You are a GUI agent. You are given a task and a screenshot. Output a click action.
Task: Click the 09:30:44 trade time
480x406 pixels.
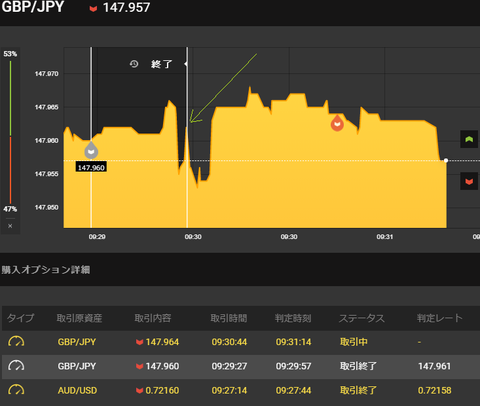[x=229, y=342]
